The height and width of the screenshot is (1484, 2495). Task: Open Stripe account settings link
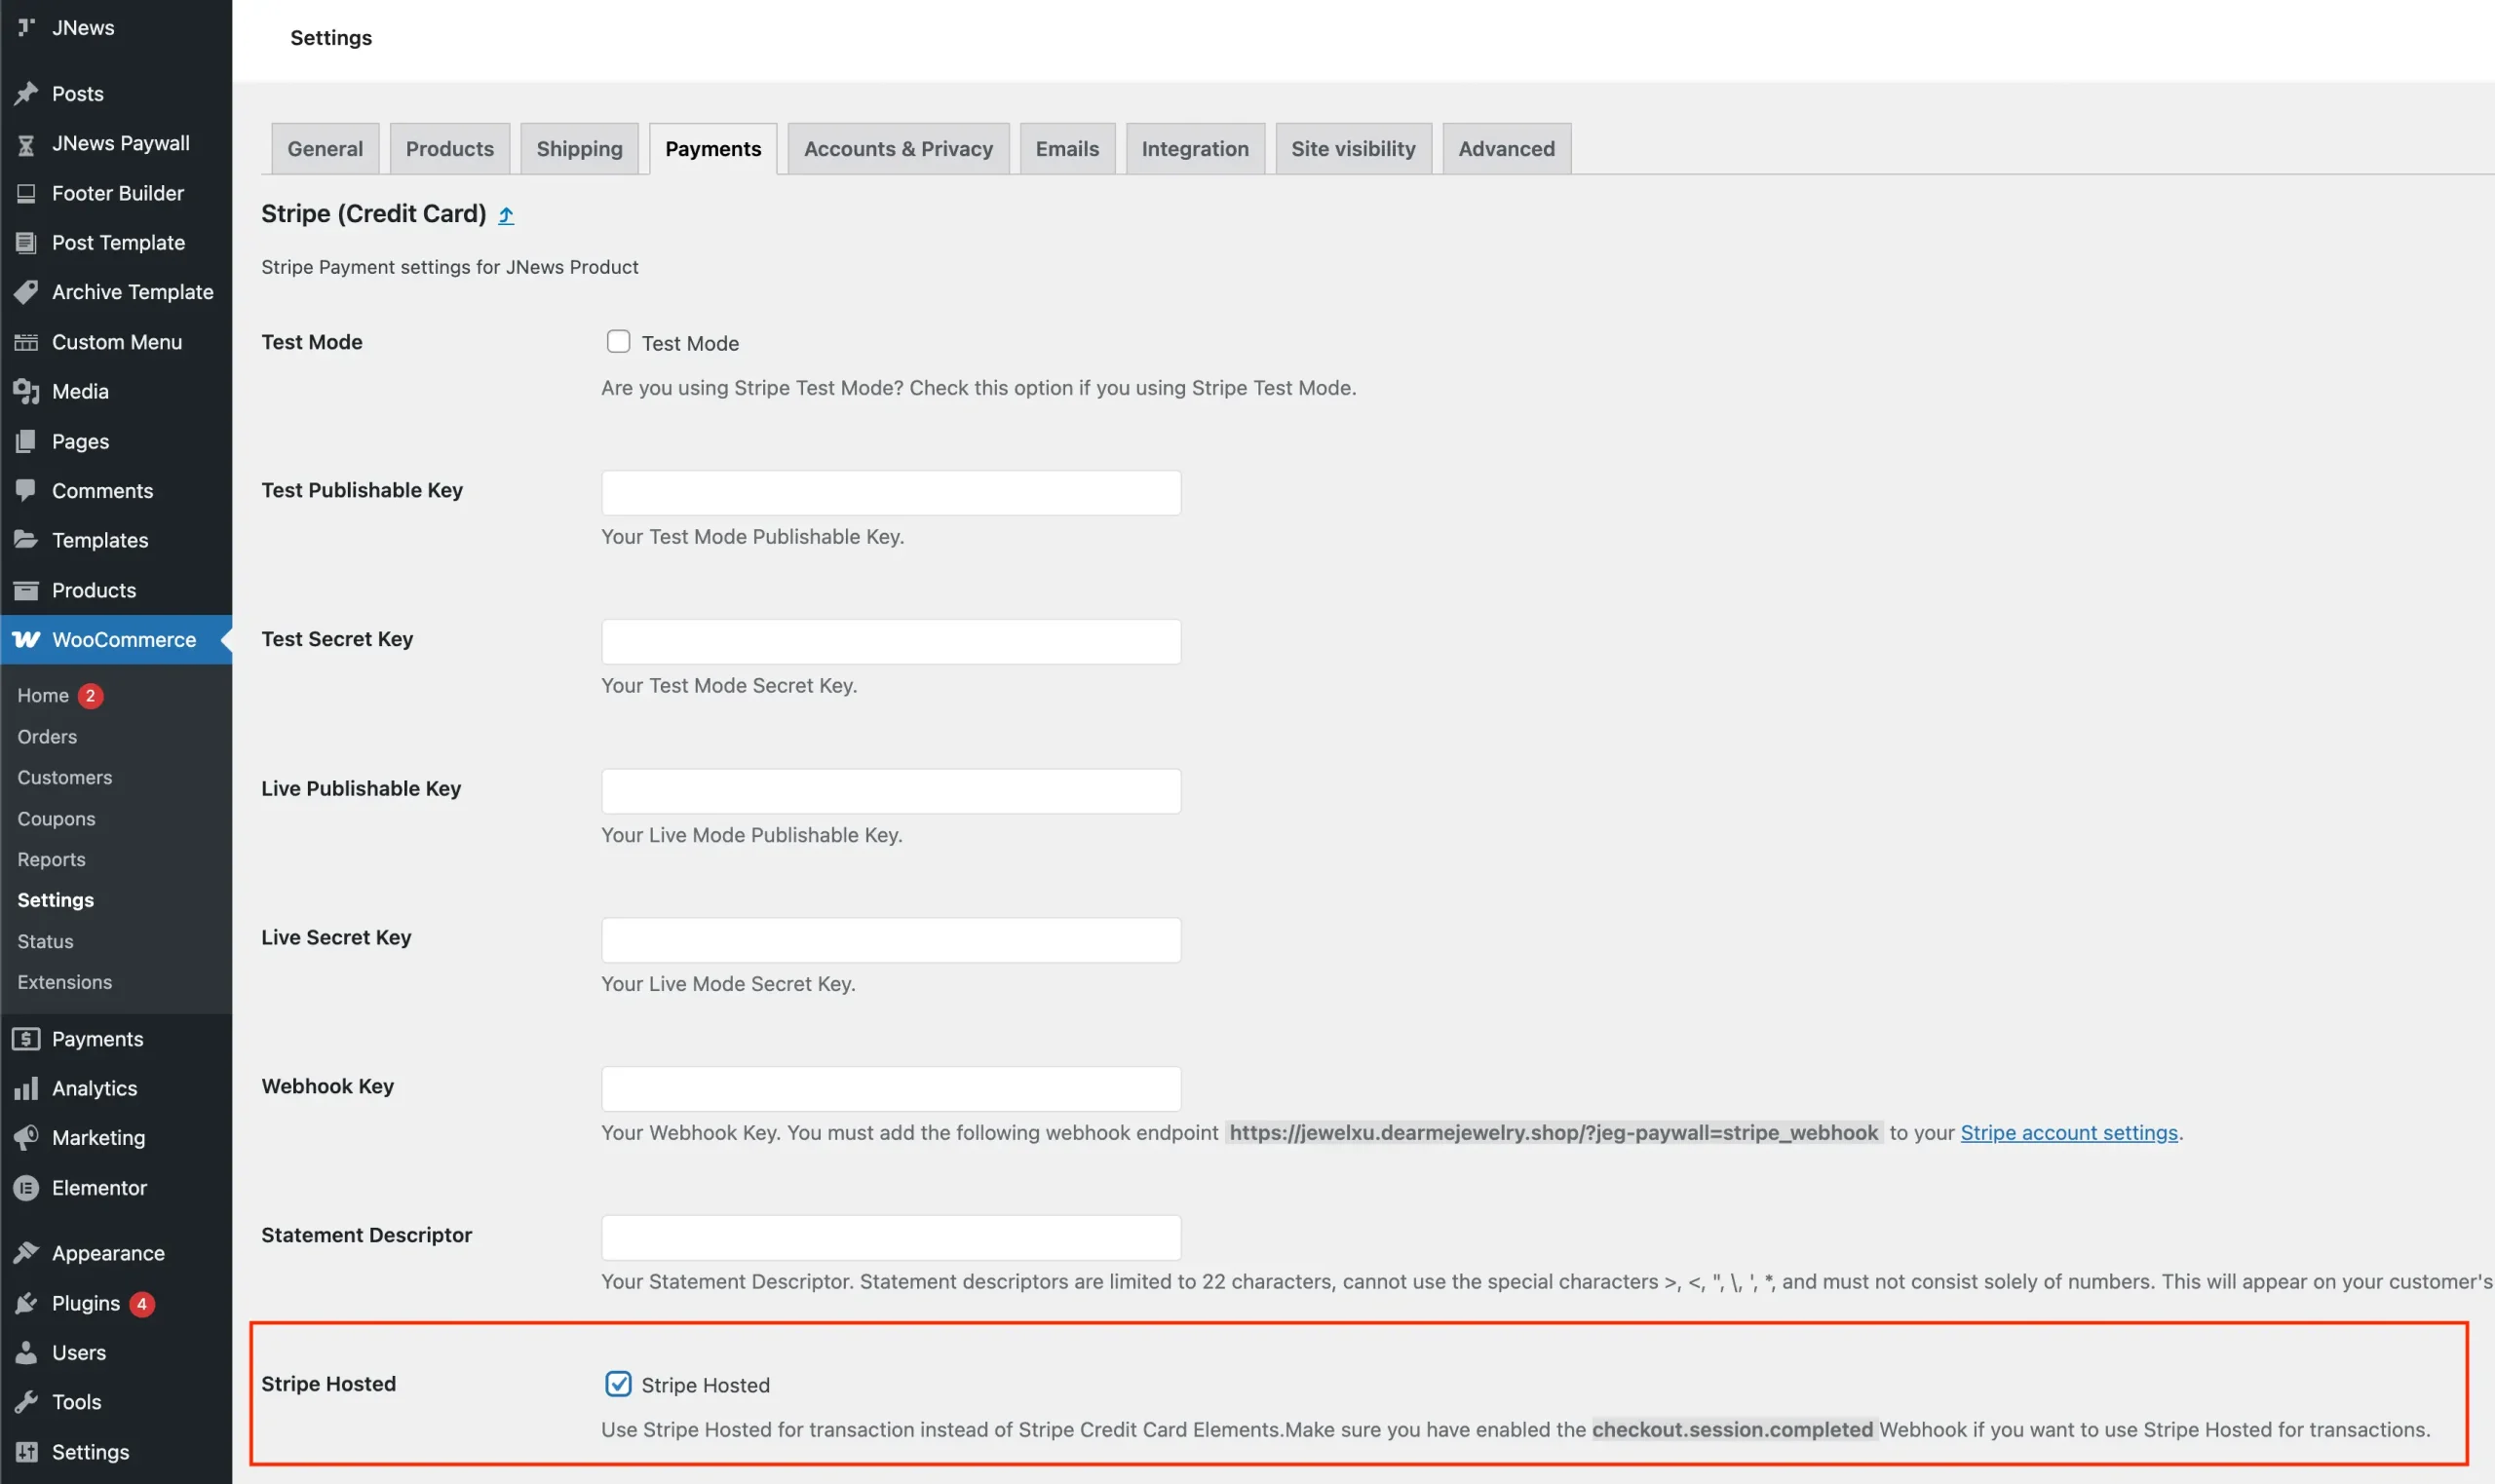pos(2068,1132)
